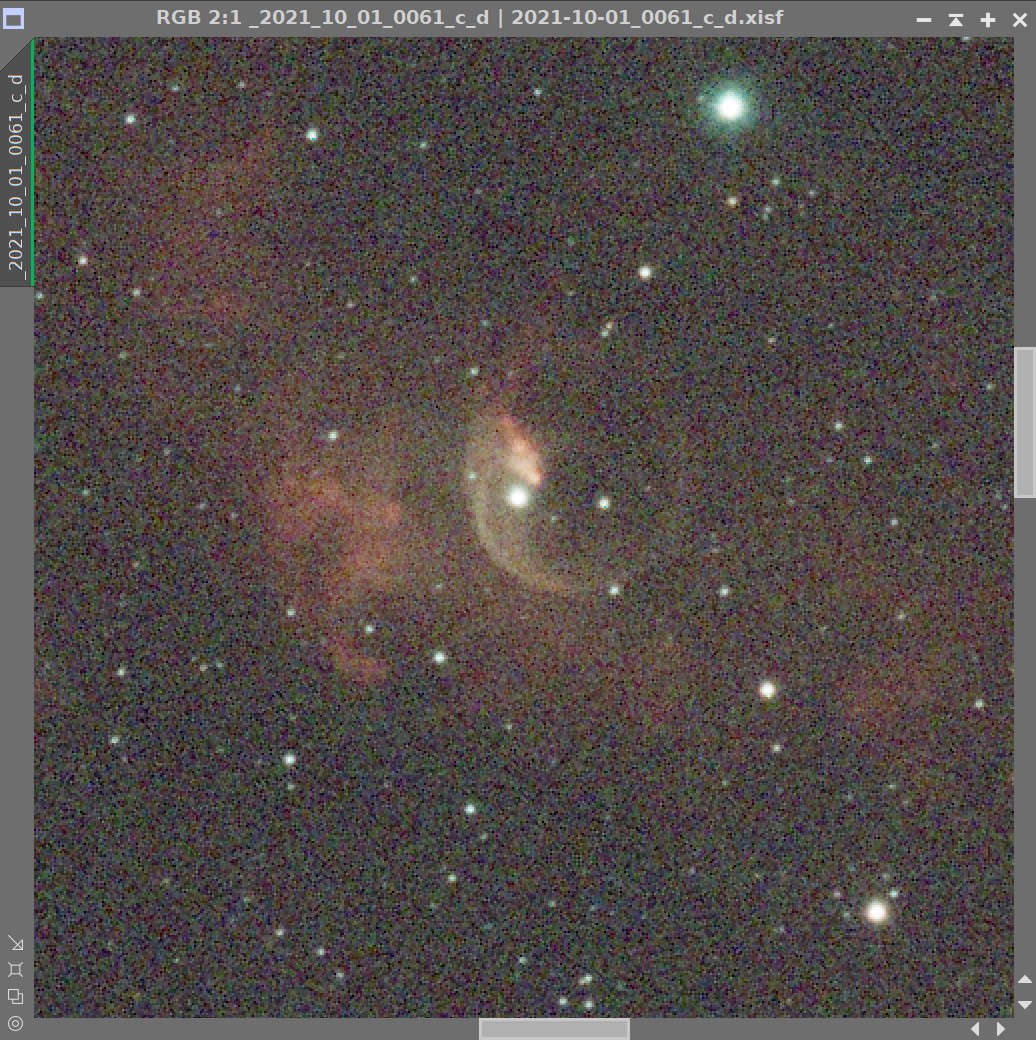Viewport: 1036px width, 1040px height.
Task: Close the 2021-10-01_0061_c_d.xisf image window
Action: coord(1020,20)
